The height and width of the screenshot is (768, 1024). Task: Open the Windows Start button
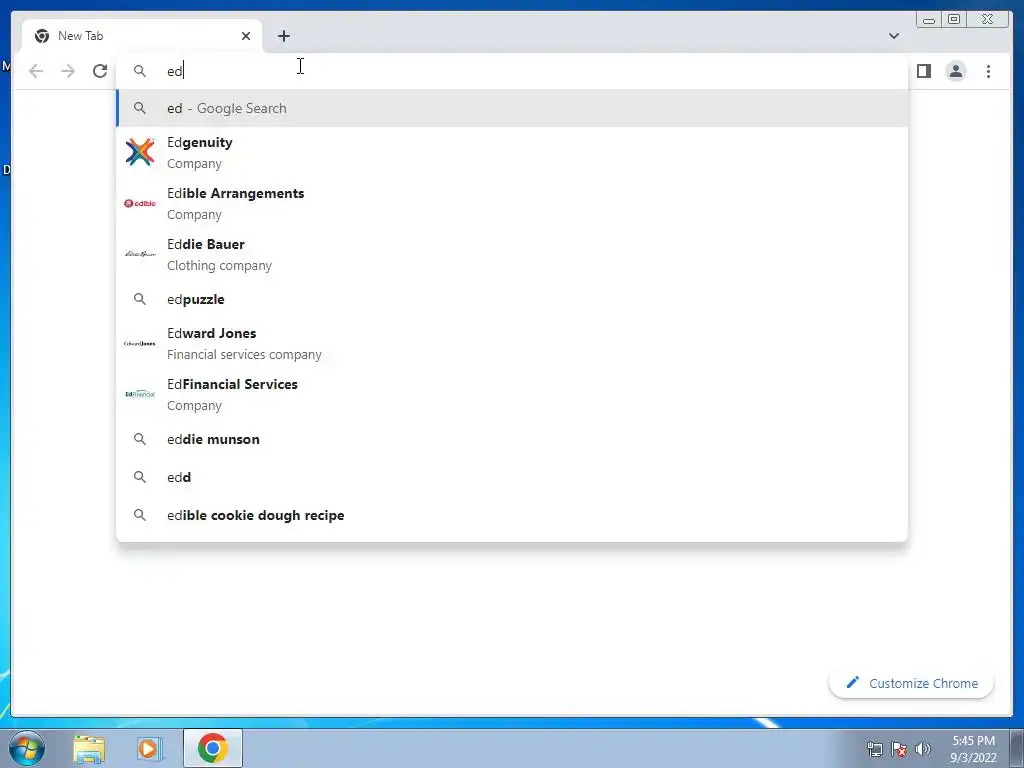click(27, 748)
